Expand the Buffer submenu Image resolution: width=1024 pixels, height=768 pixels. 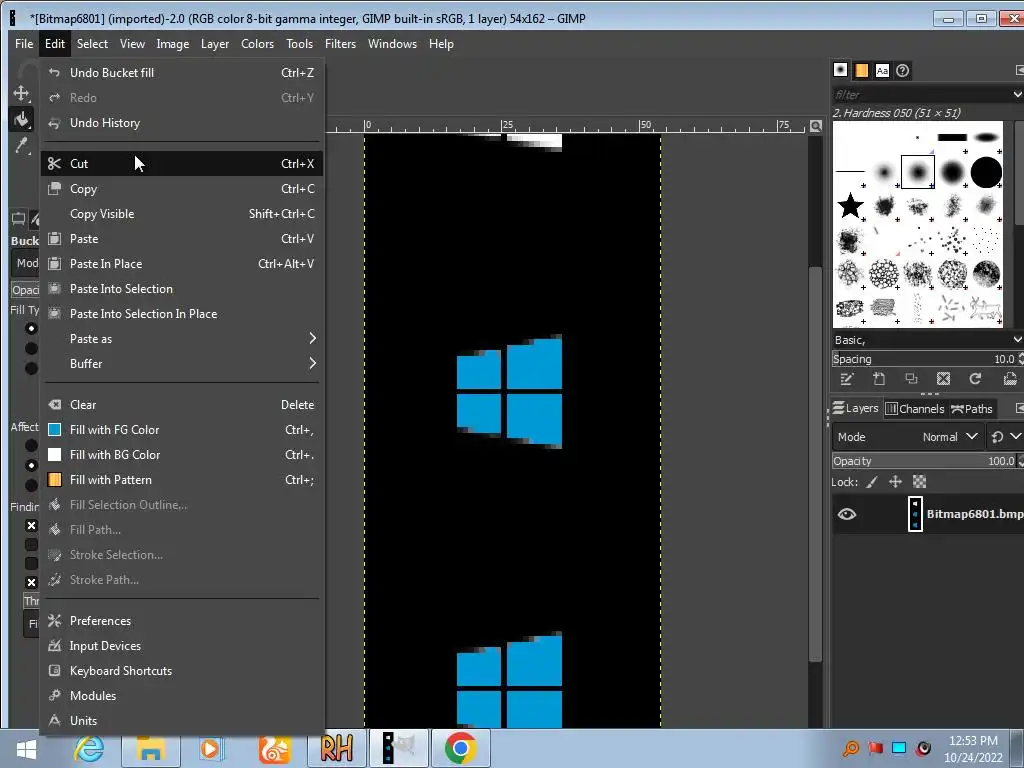click(182, 363)
